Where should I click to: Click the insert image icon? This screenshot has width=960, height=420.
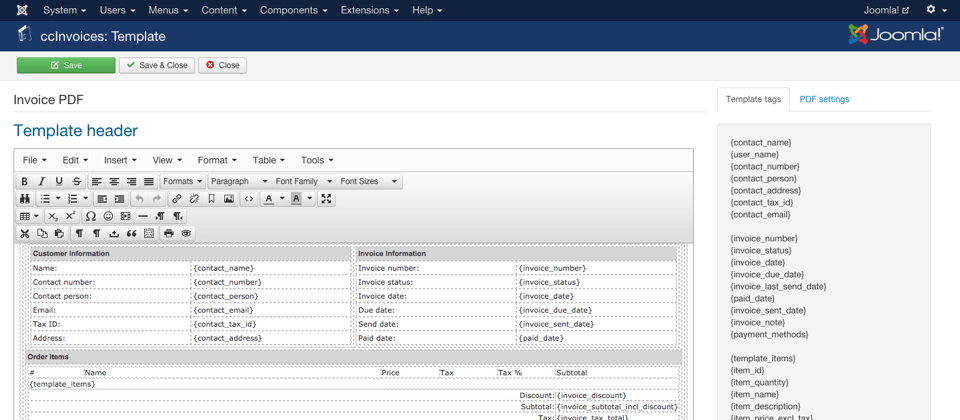[x=229, y=199]
